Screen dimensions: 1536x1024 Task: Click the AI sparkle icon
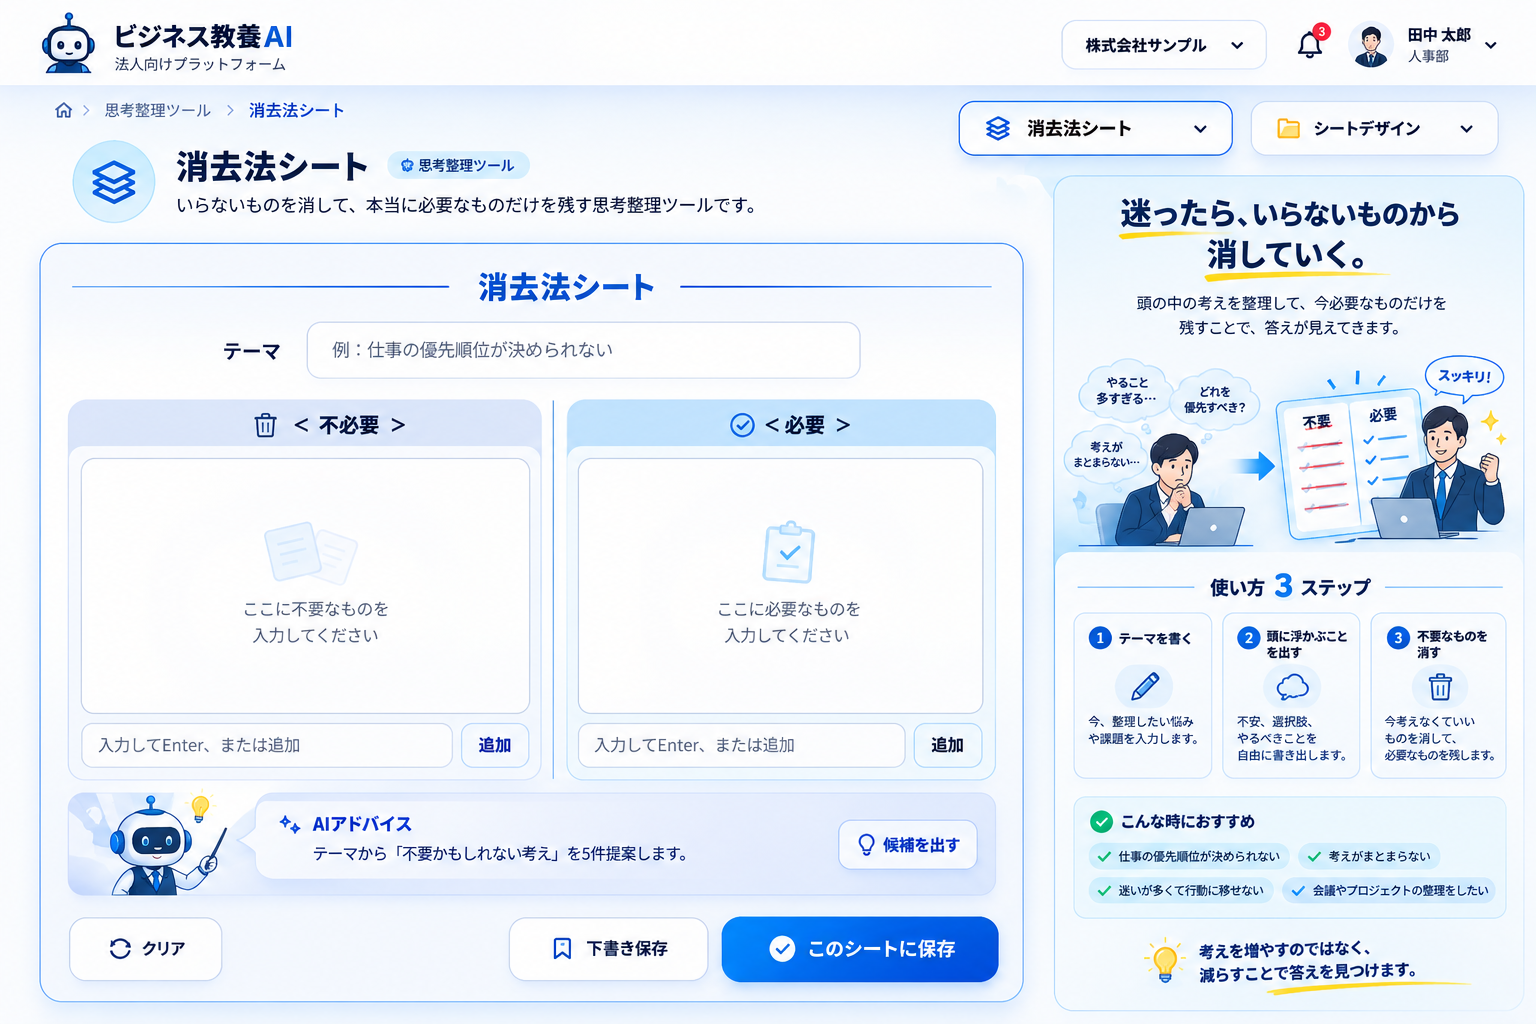pos(290,824)
